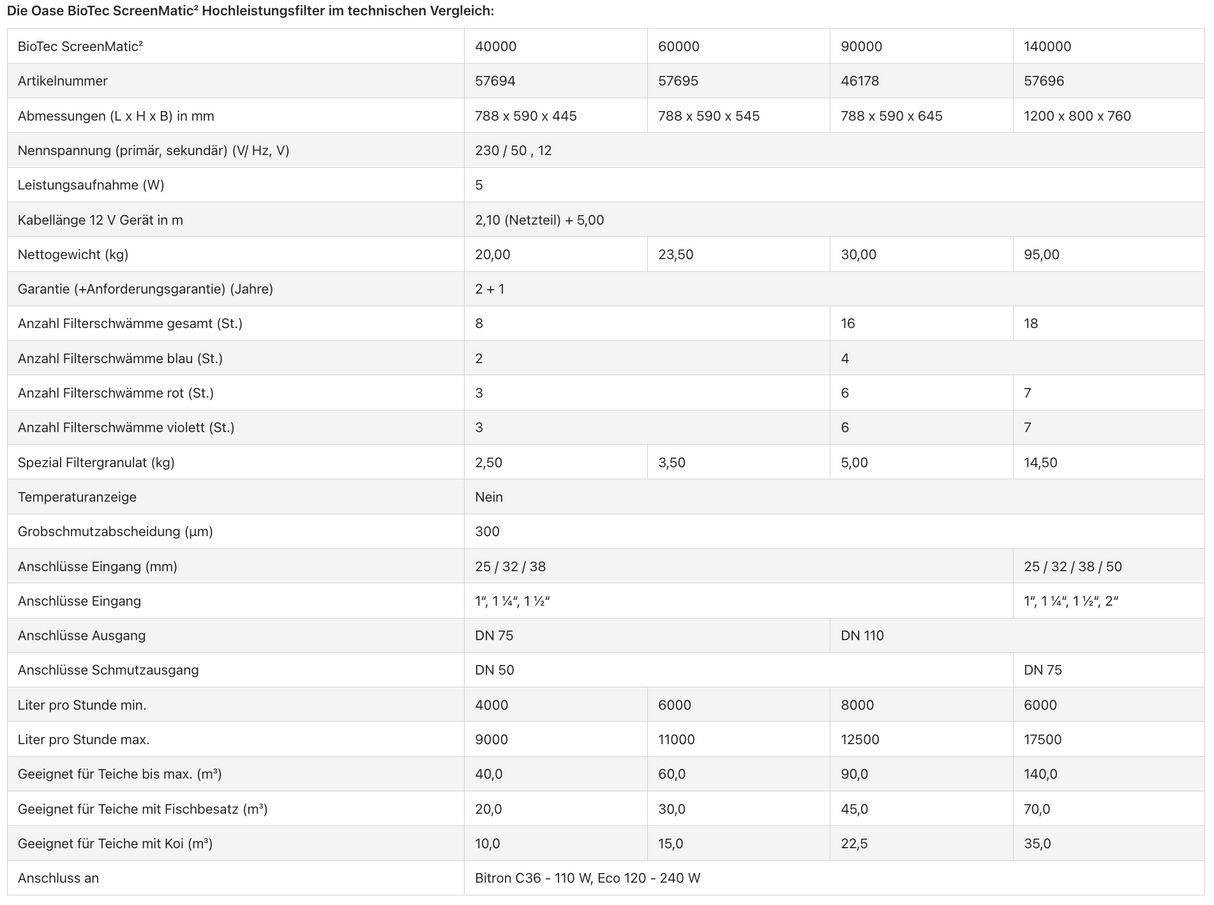
Task: Click the Temperaturanzeige row label
Action: (x=77, y=497)
